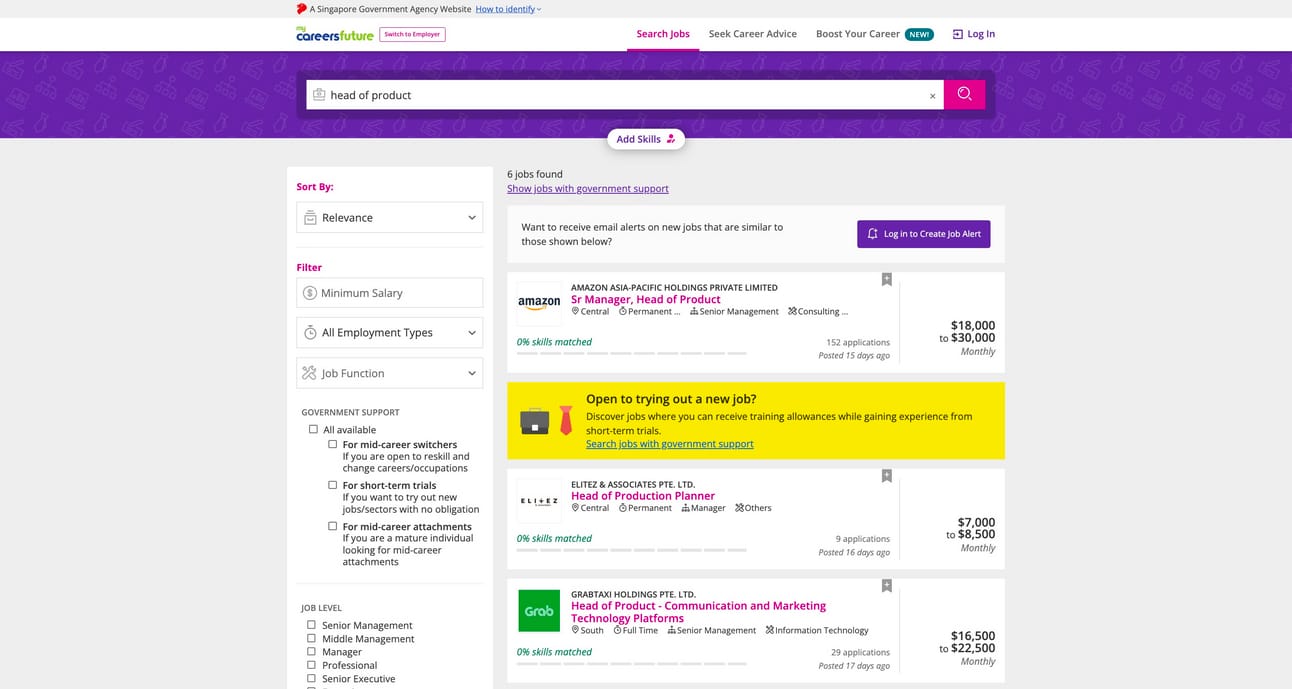Click the Posted 16 days ago text
Screen dimensions: 1292x689
(x=854, y=552)
